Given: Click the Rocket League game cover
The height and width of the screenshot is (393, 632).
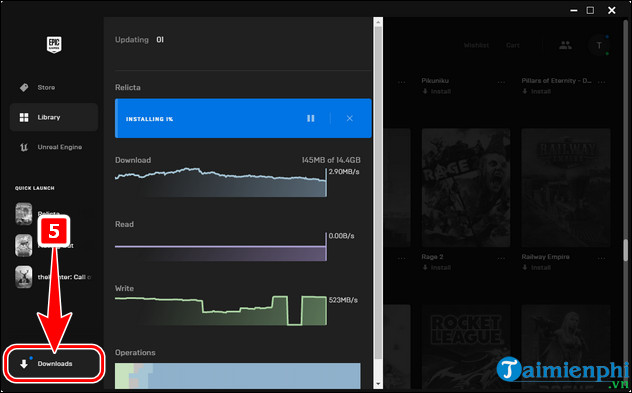Looking at the screenshot, I should pos(466,347).
